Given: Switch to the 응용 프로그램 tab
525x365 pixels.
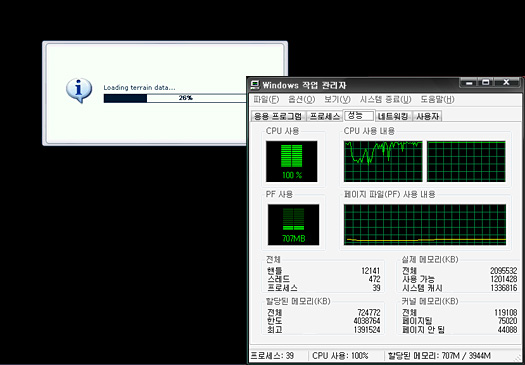Looking at the screenshot, I should coord(278,116).
